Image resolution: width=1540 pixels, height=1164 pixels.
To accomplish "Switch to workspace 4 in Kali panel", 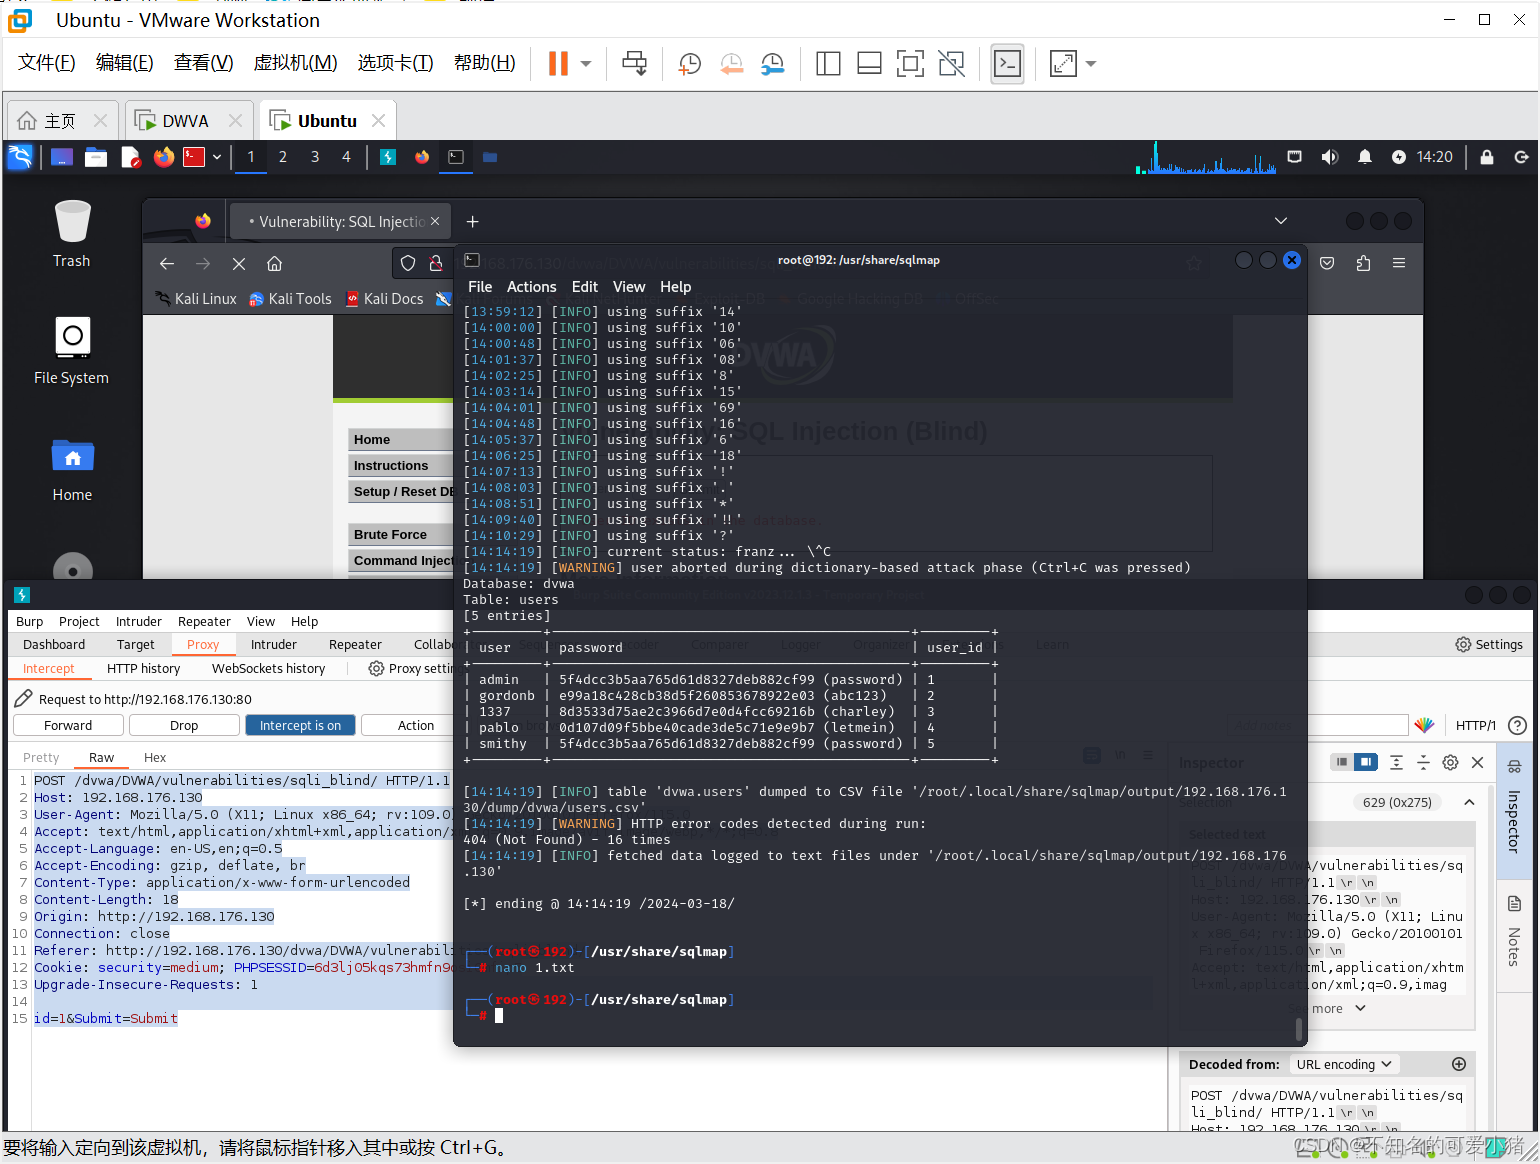I will [347, 157].
